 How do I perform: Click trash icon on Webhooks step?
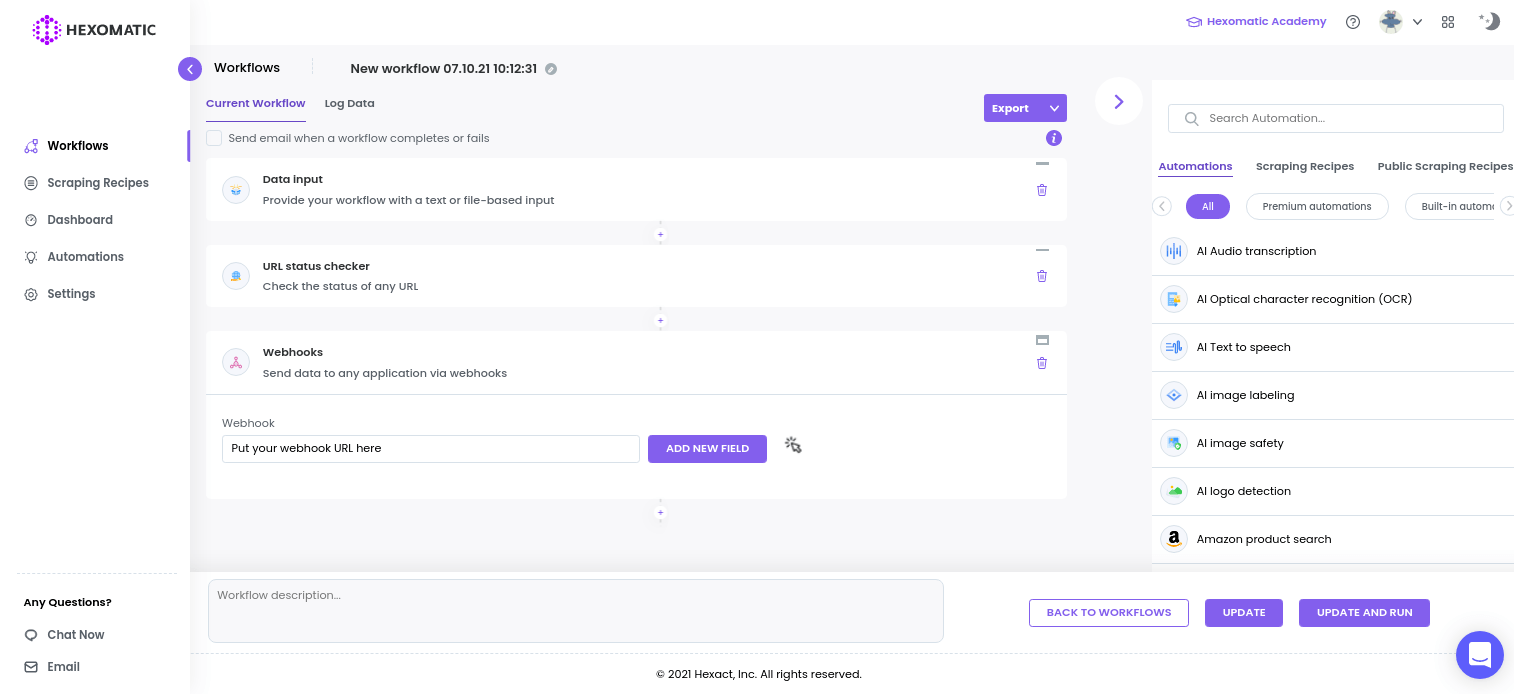click(1042, 363)
